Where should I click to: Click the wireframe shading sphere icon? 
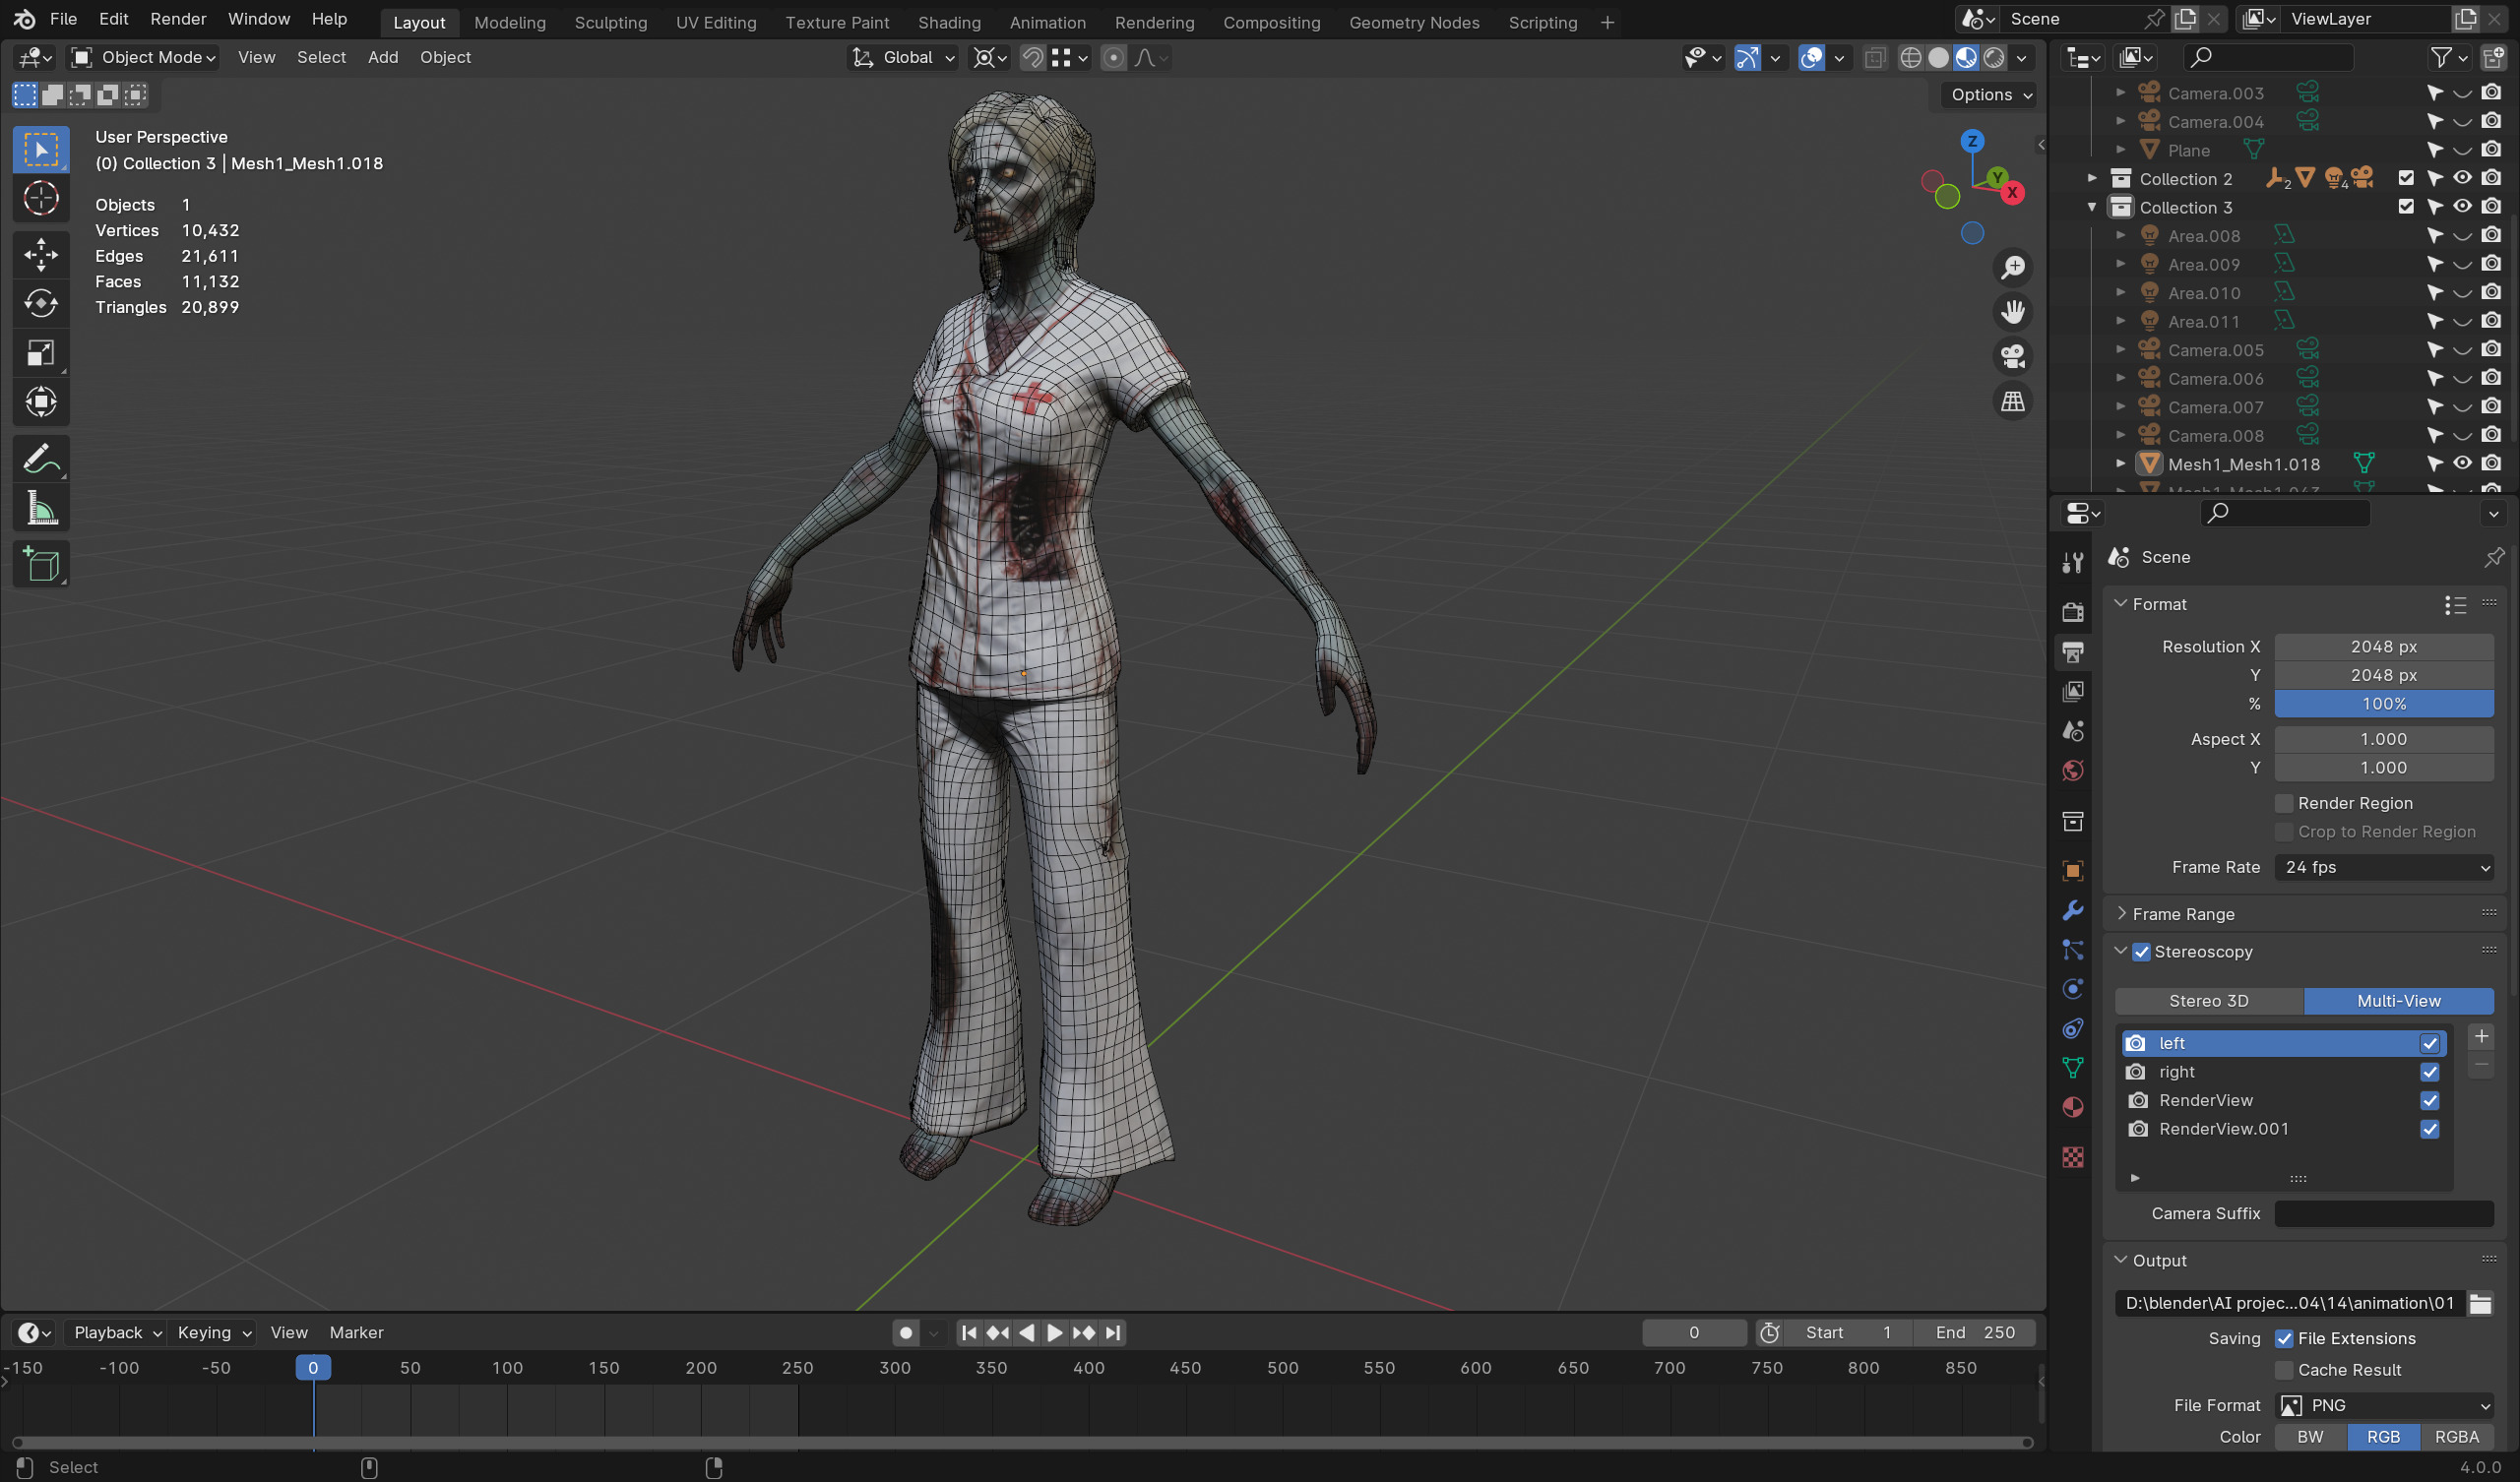[1911, 58]
